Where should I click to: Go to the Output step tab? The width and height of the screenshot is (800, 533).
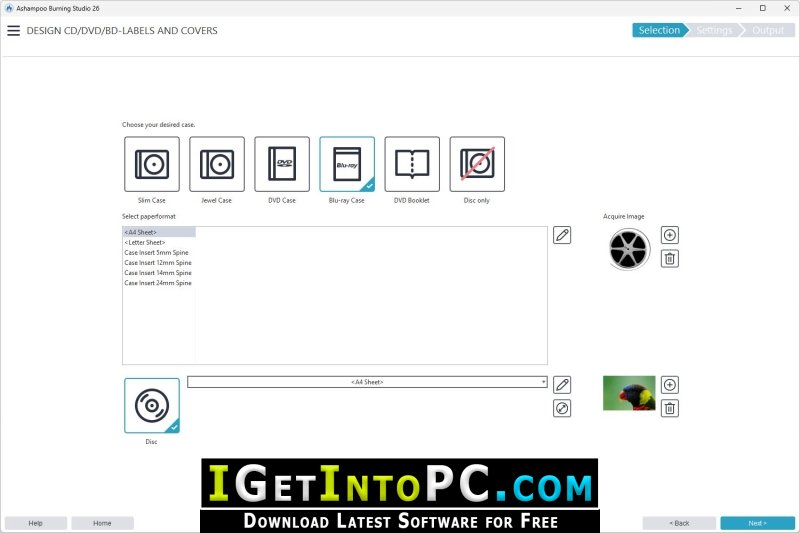click(x=767, y=31)
